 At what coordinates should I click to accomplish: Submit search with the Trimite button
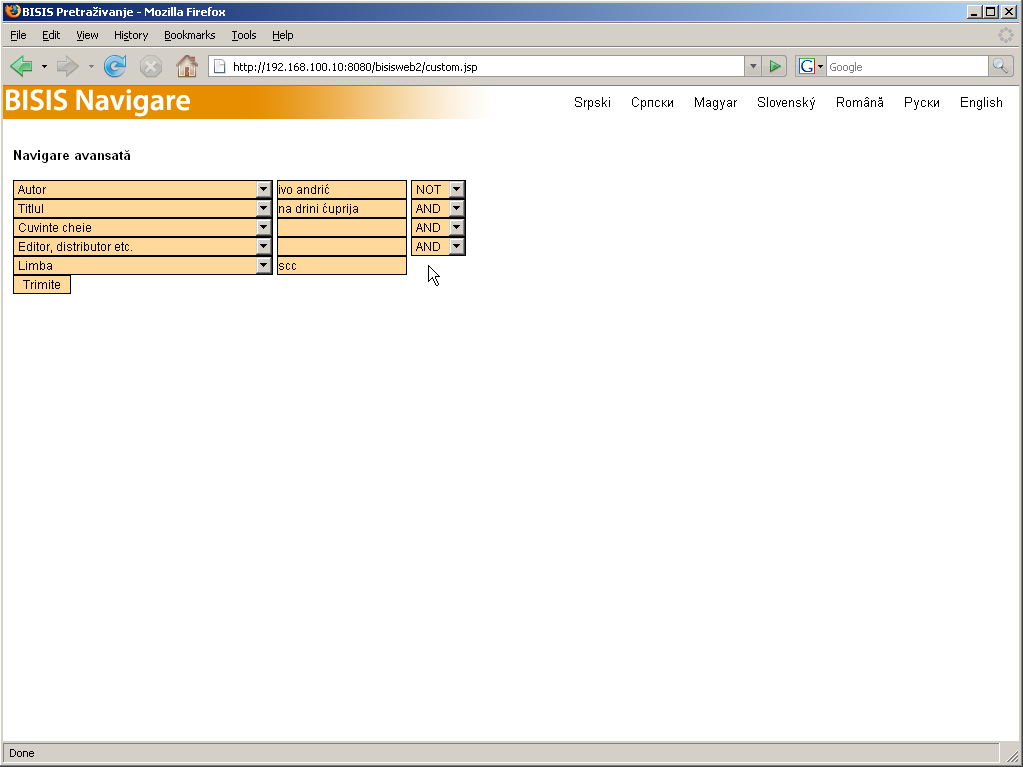(42, 284)
